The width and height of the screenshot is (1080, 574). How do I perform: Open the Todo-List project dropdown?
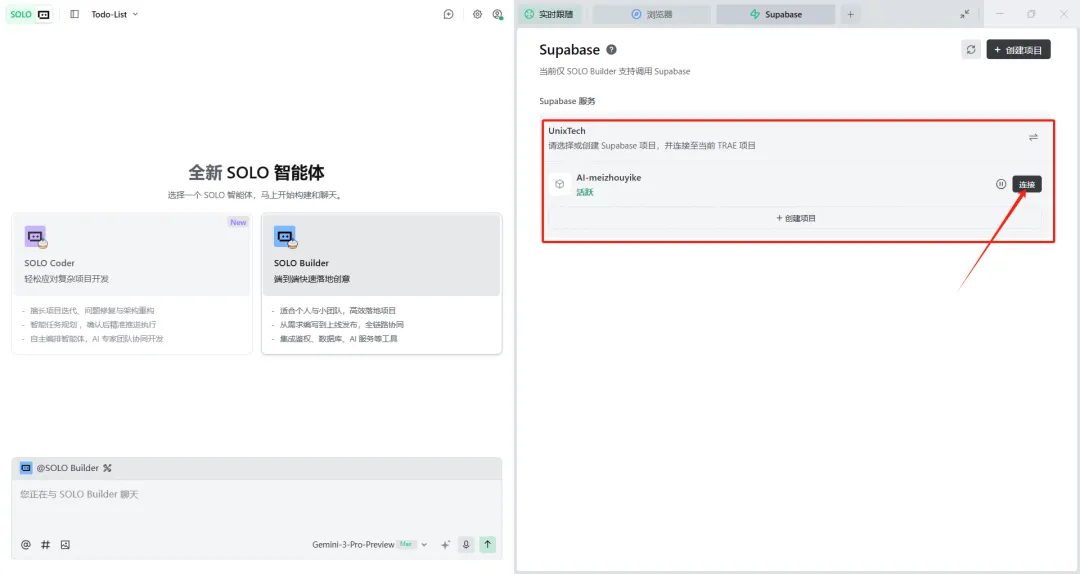pyautogui.click(x=114, y=14)
